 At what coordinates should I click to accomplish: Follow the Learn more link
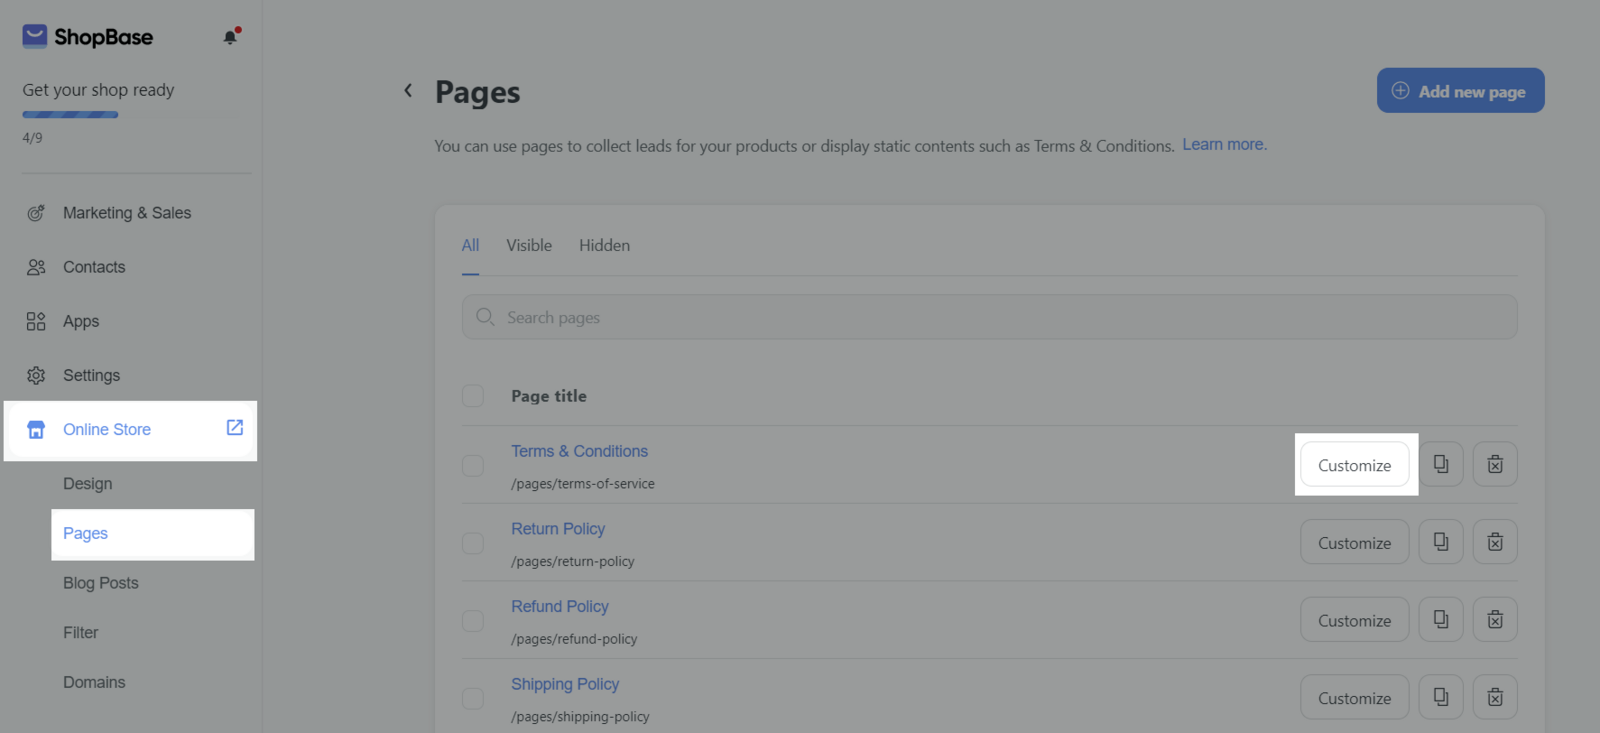[x=1224, y=145]
